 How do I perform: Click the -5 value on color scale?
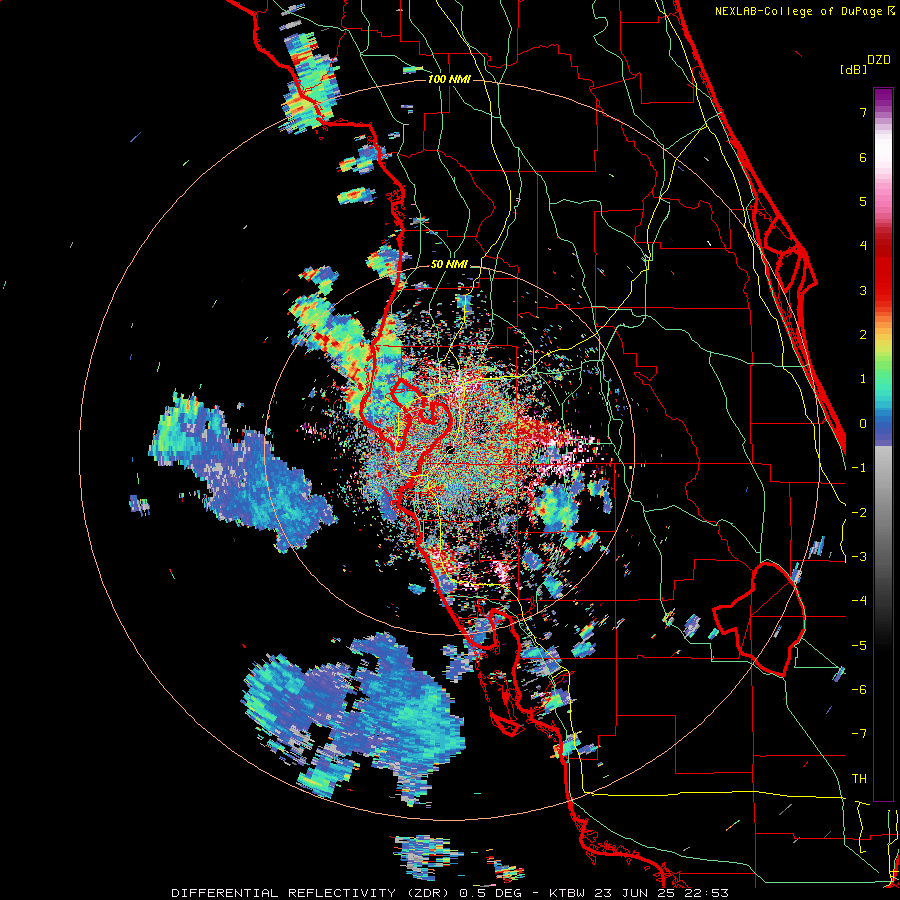(x=859, y=646)
